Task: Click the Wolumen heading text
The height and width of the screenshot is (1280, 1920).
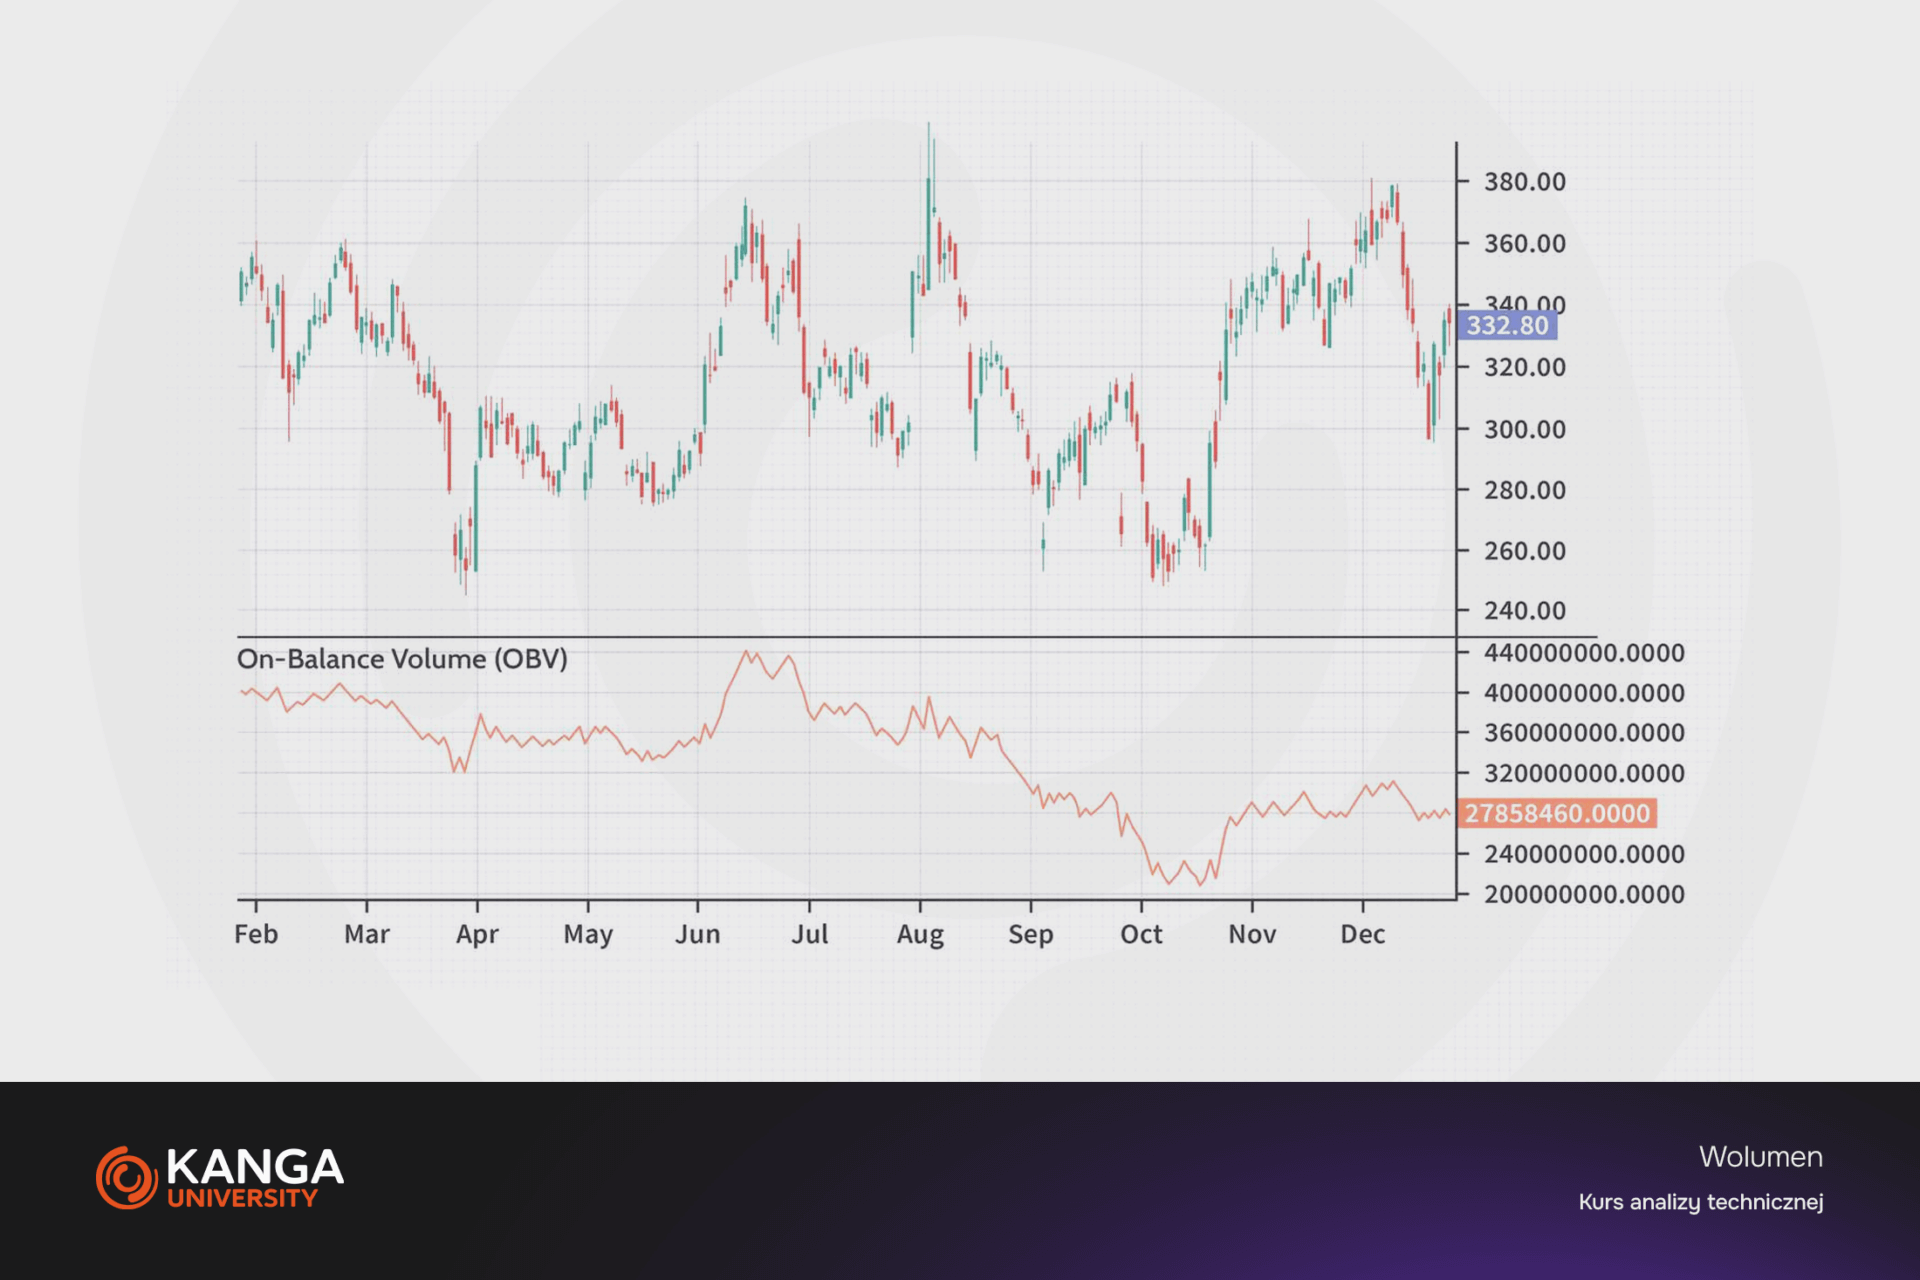Action: coord(1761,1157)
